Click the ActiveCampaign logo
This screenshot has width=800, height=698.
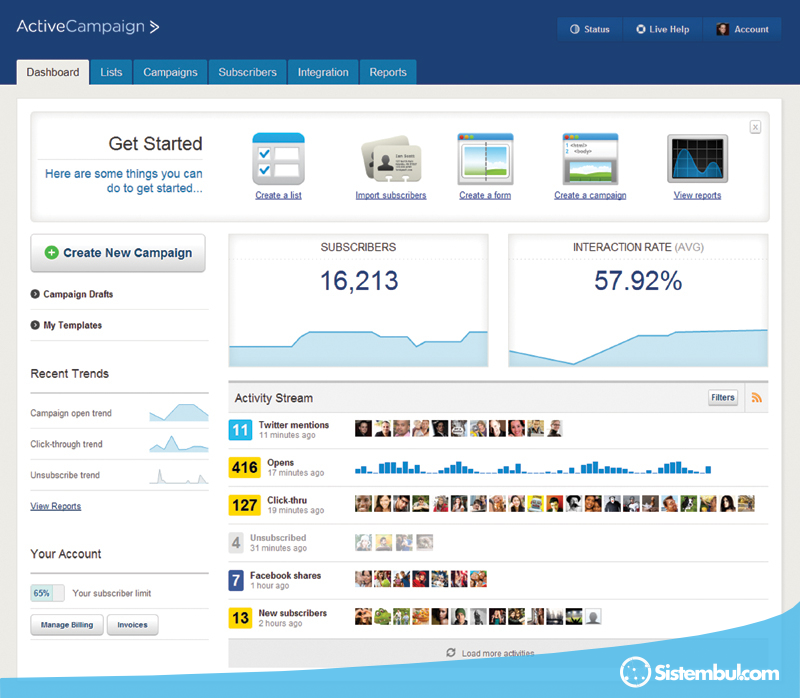point(88,27)
